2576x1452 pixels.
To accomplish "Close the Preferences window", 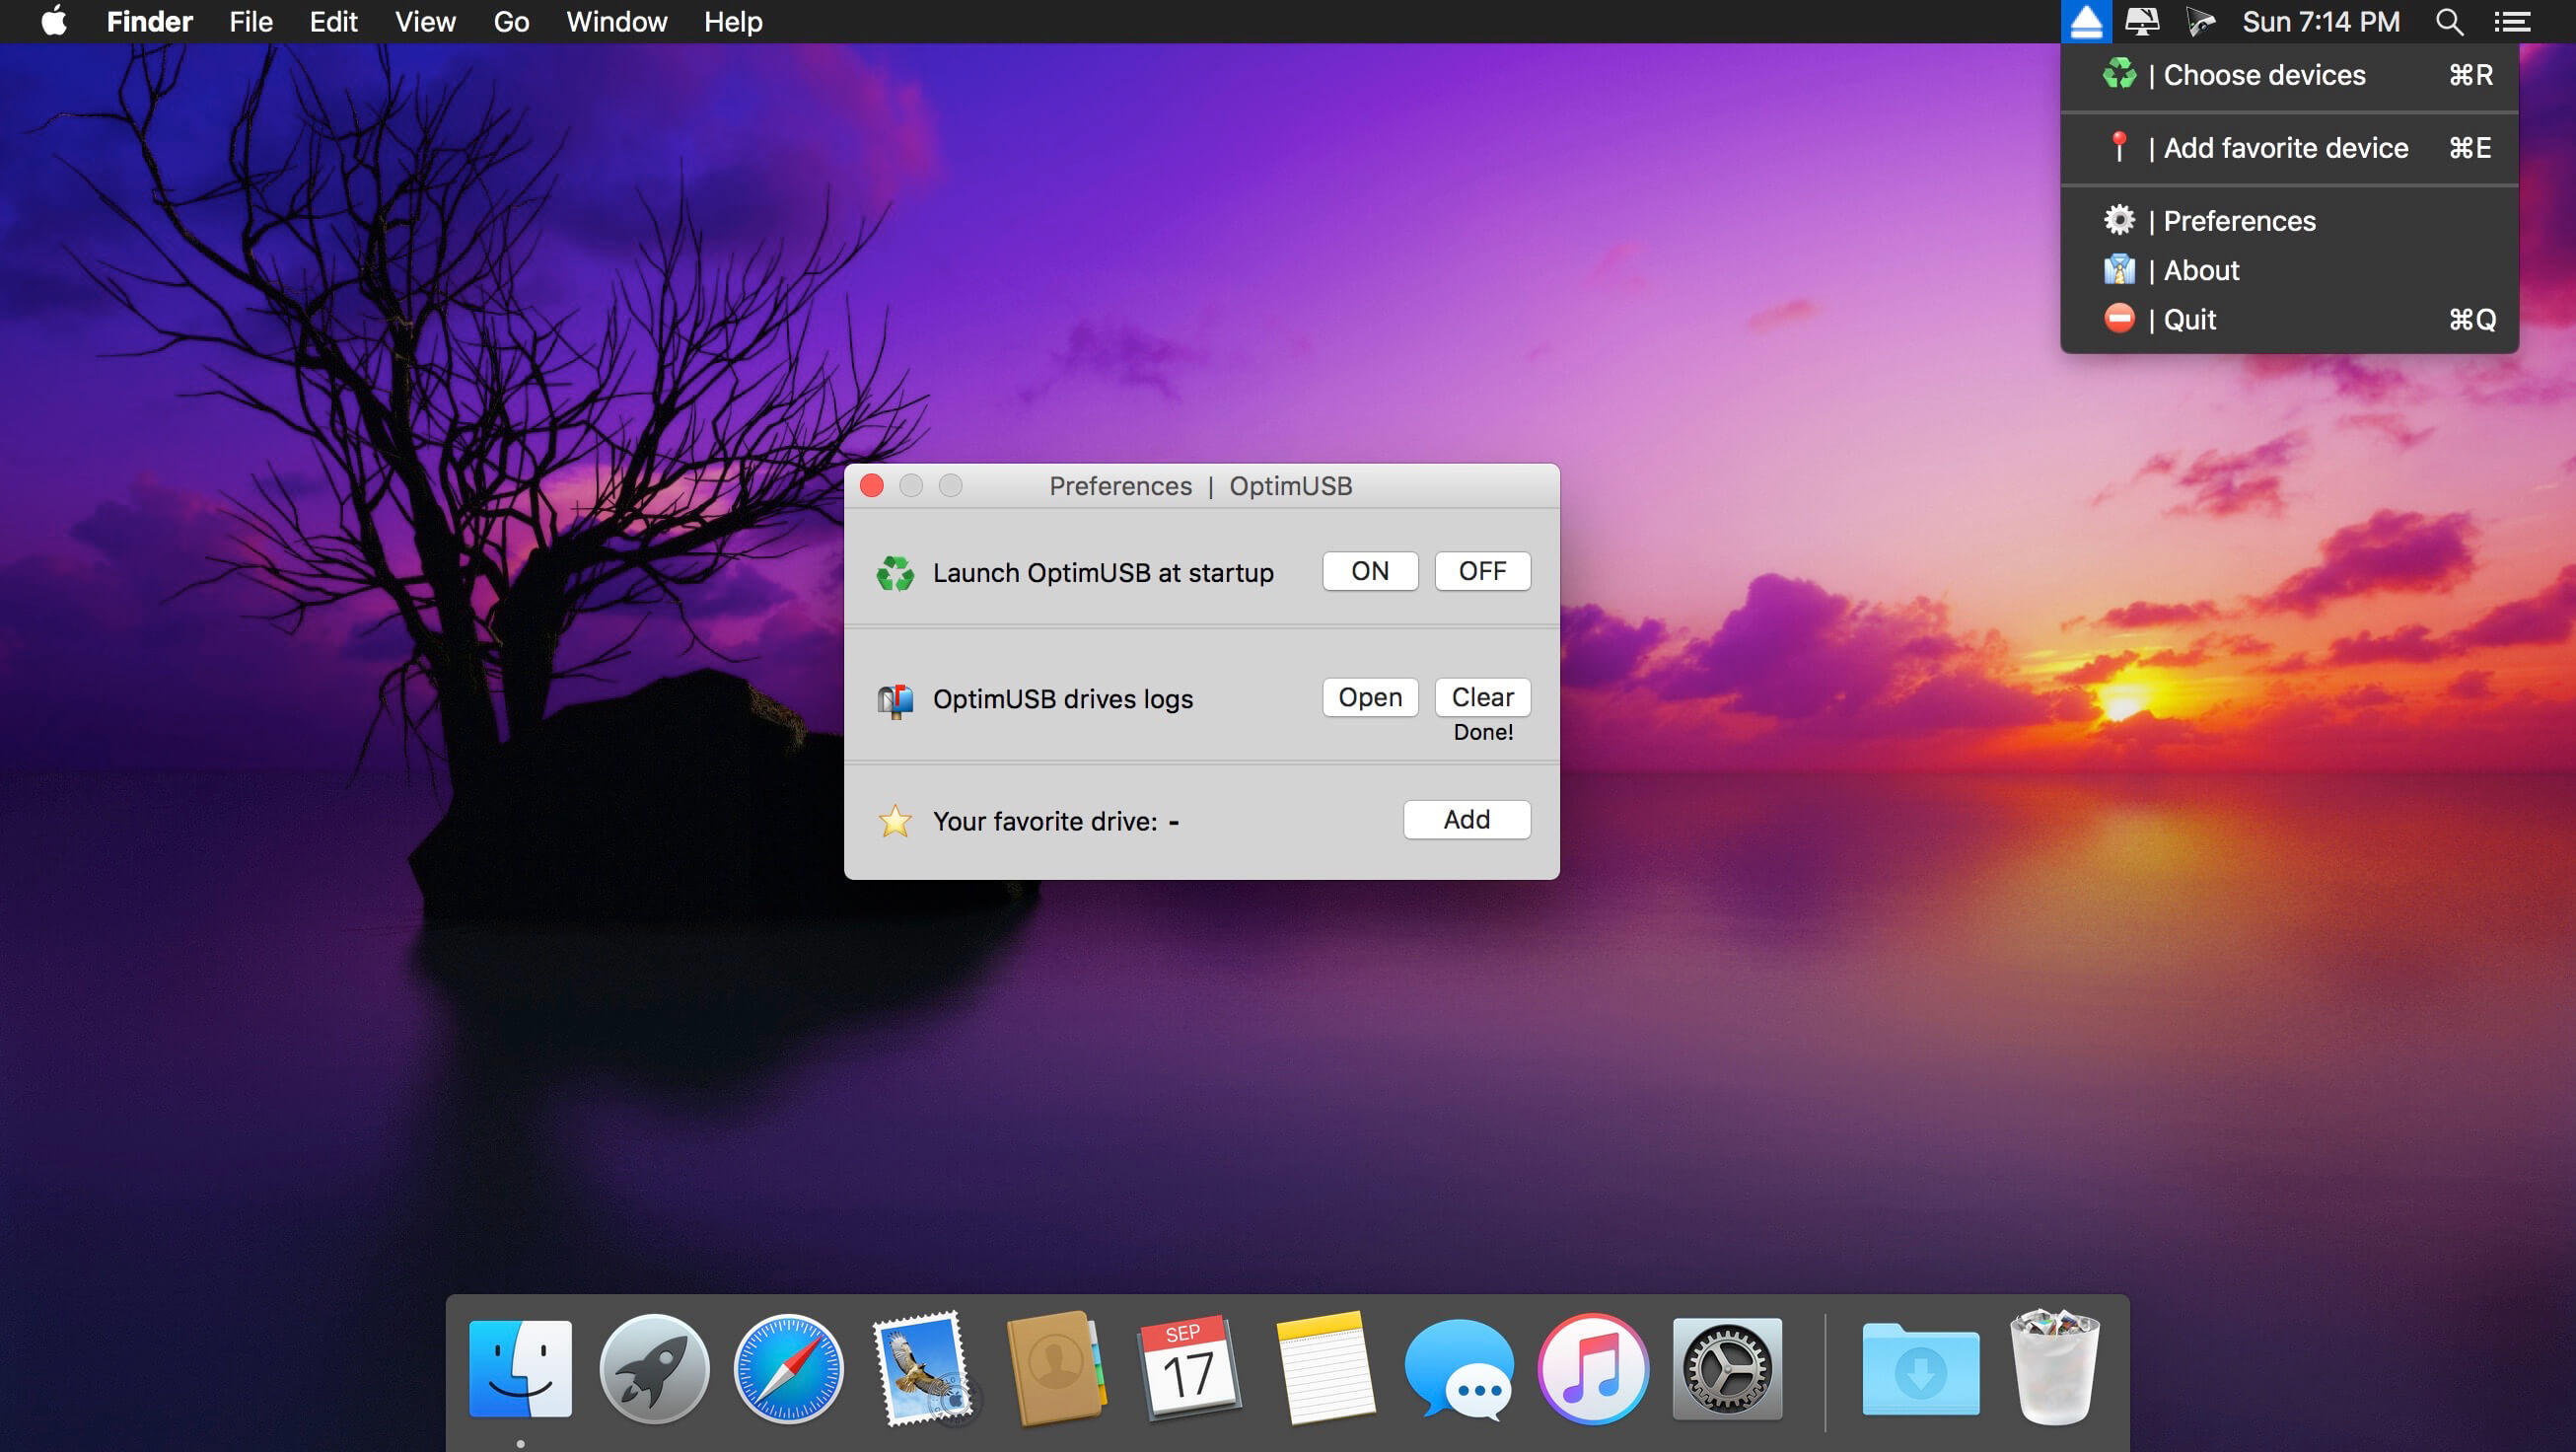I will click(872, 486).
